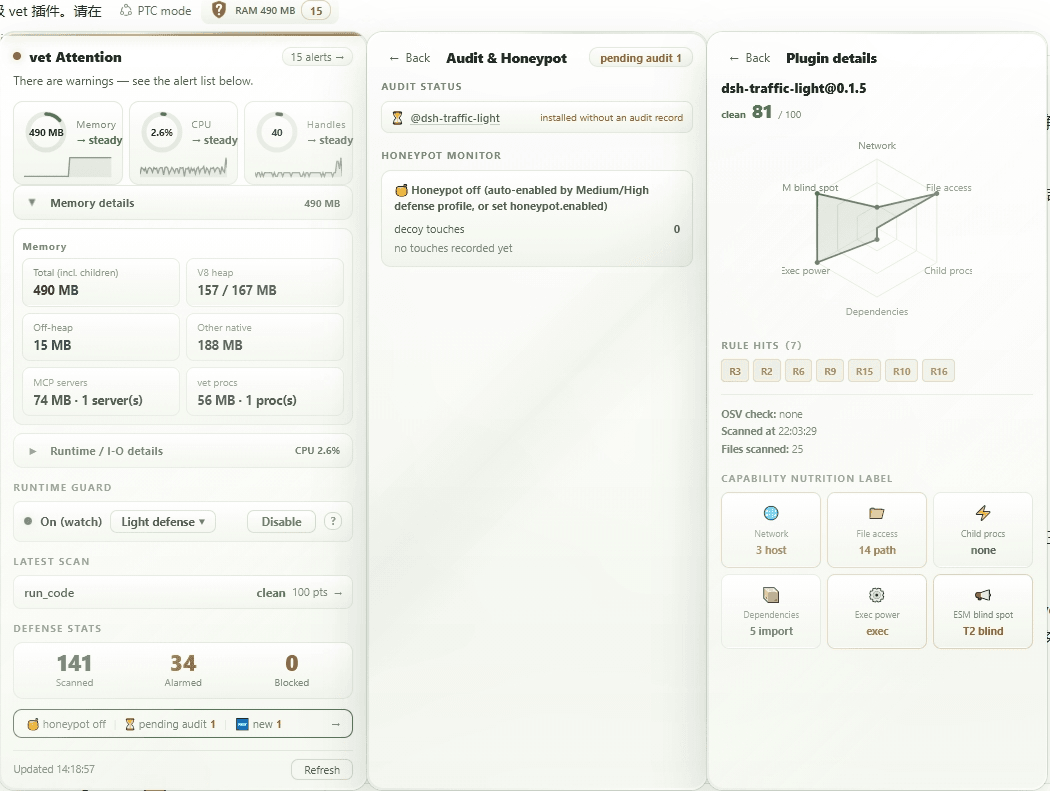
Task: Select rule hit R16
Action: (939, 371)
